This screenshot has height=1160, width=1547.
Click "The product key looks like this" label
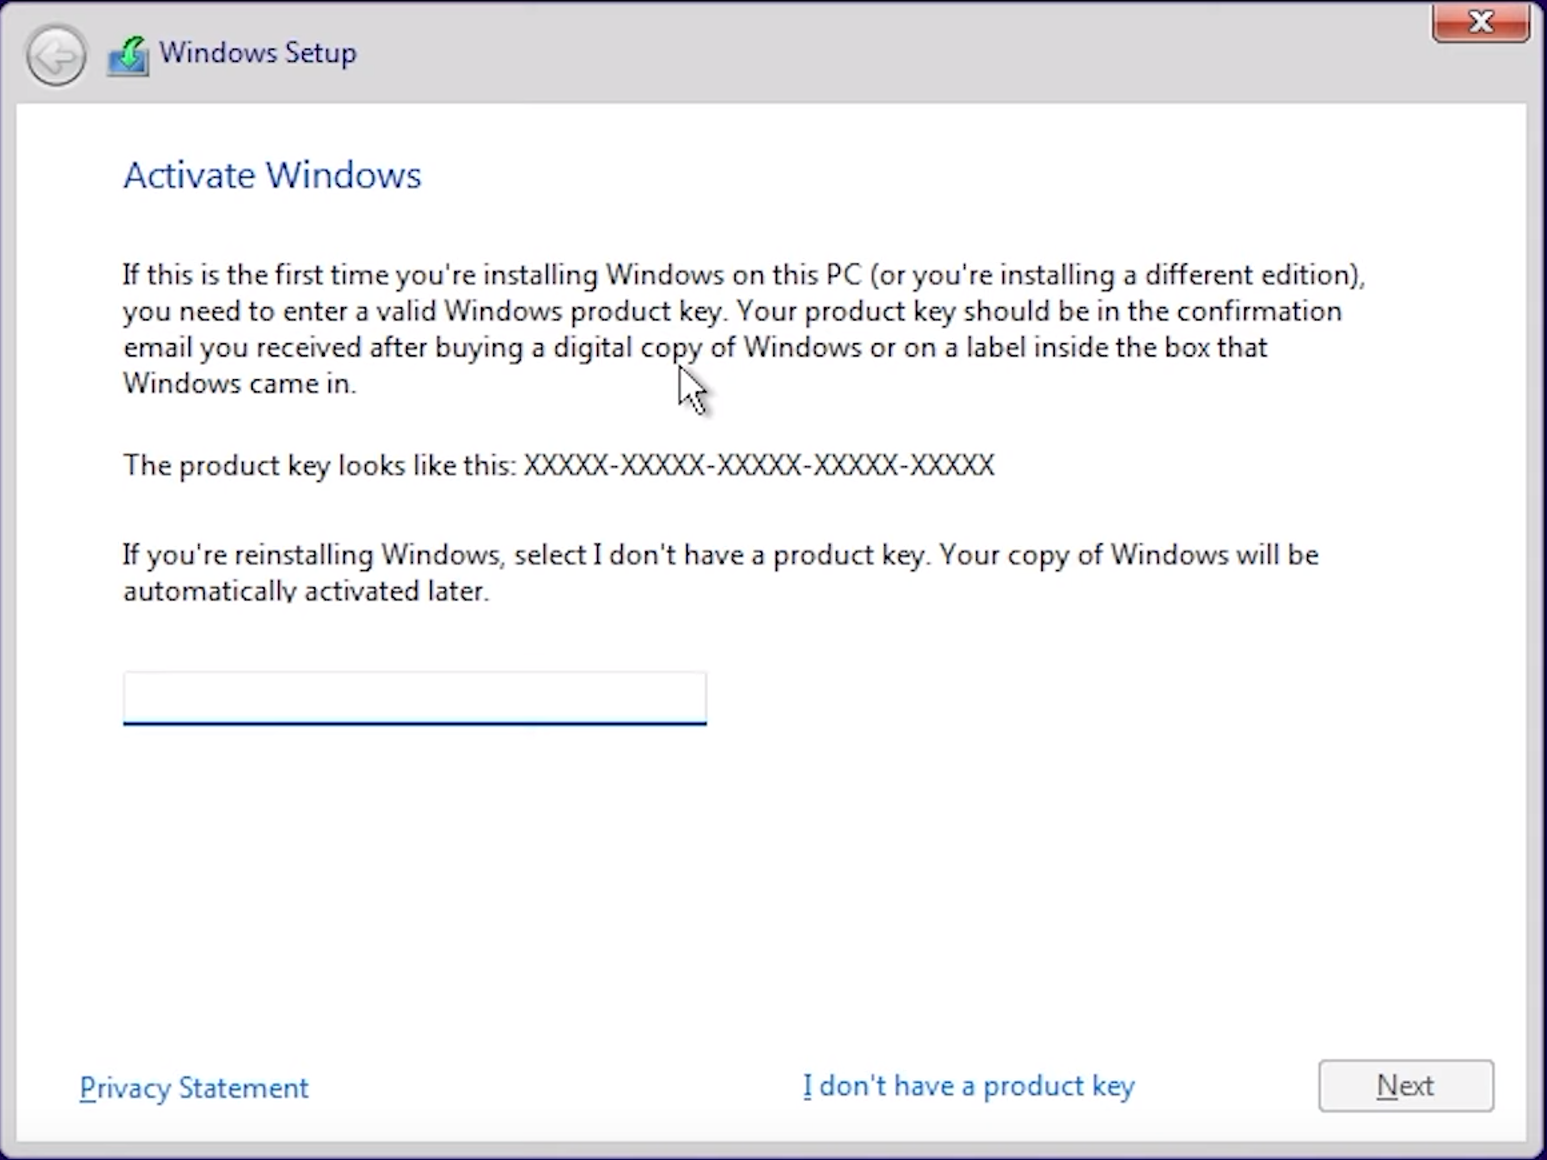pyautogui.click(x=320, y=465)
